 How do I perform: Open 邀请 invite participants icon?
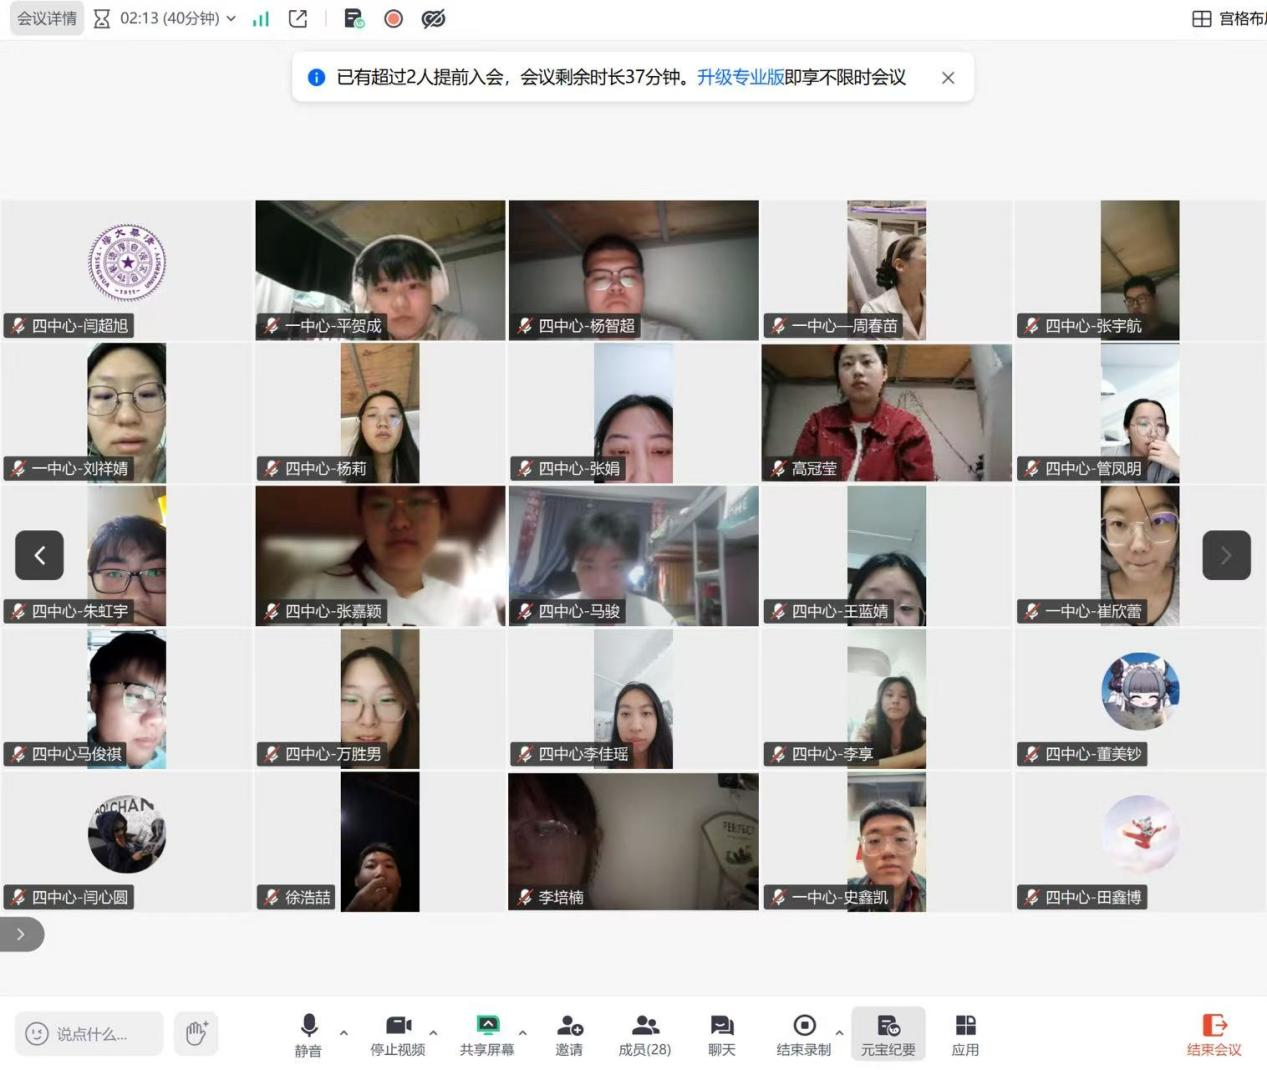click(569, 1035)
